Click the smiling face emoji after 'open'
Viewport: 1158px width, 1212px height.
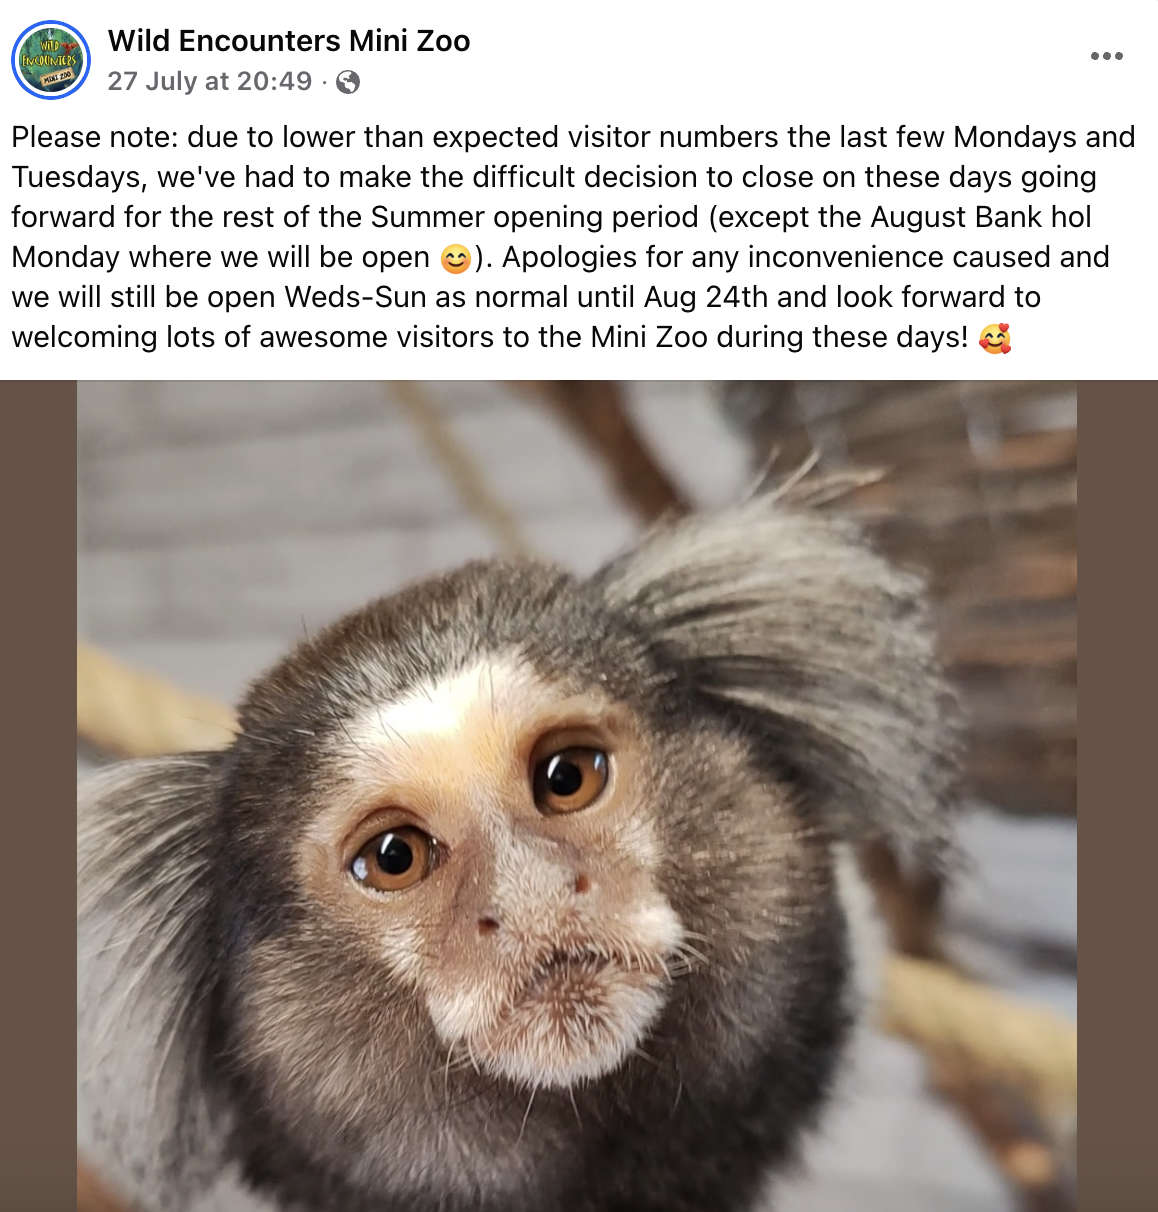point(455,258)
